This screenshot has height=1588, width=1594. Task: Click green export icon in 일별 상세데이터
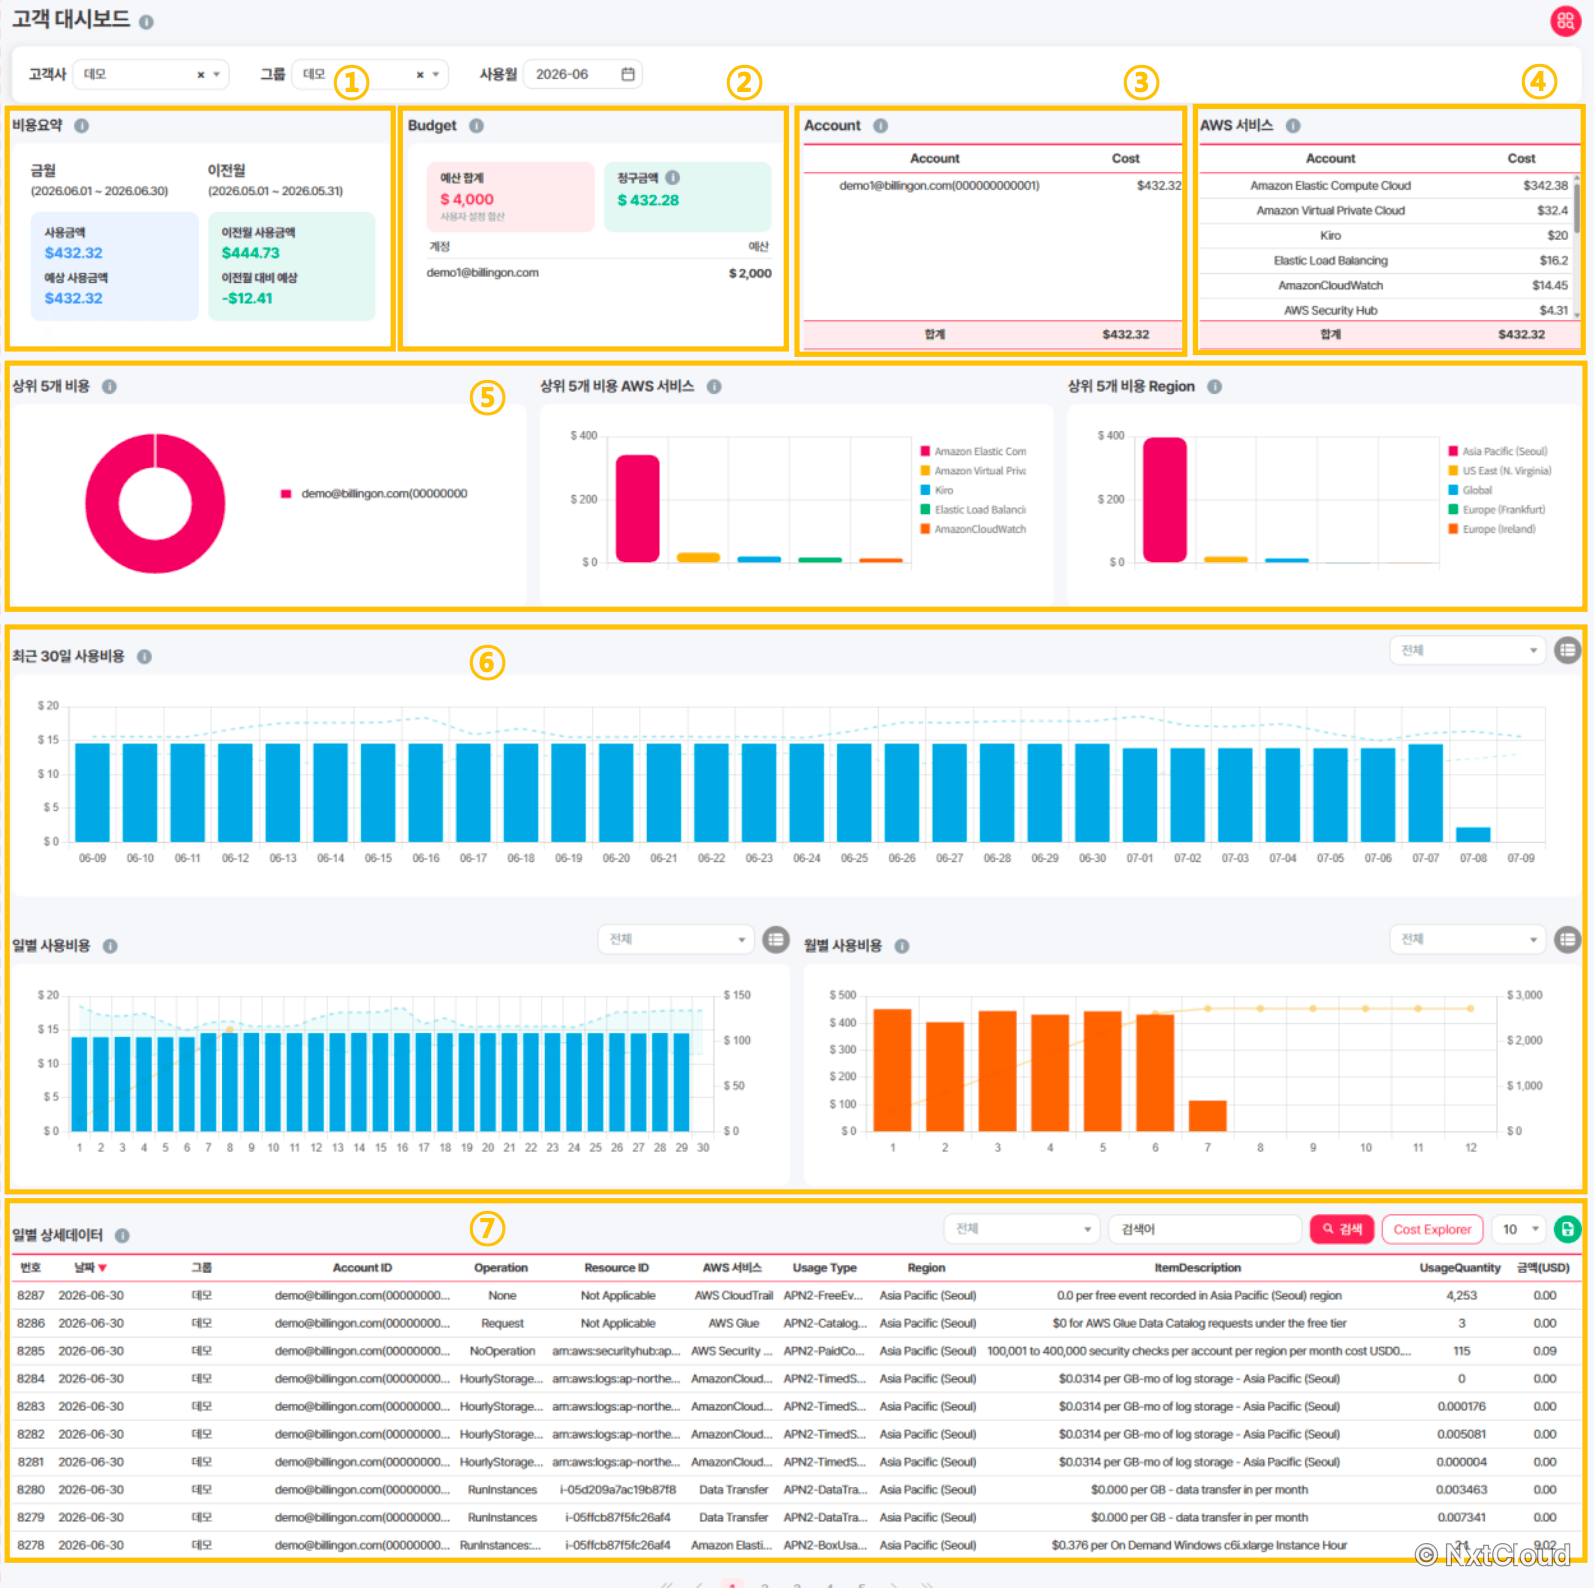tap(1568, 1229)
